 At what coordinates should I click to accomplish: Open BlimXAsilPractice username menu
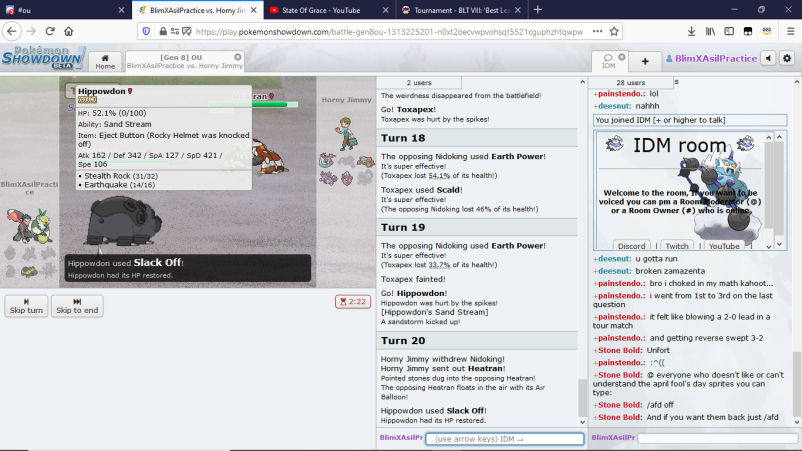click(x=711, y=58)
